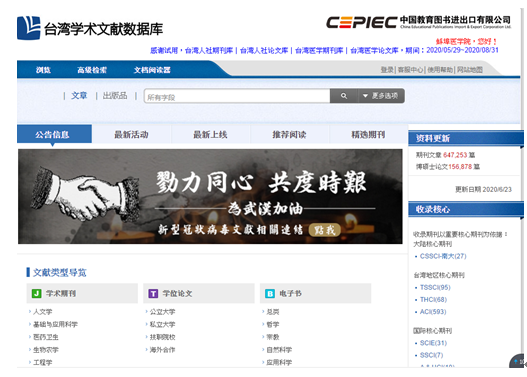Click the blue B e-book icon
The height and width of the screenshot is (377, 527).
coord(270,293)
